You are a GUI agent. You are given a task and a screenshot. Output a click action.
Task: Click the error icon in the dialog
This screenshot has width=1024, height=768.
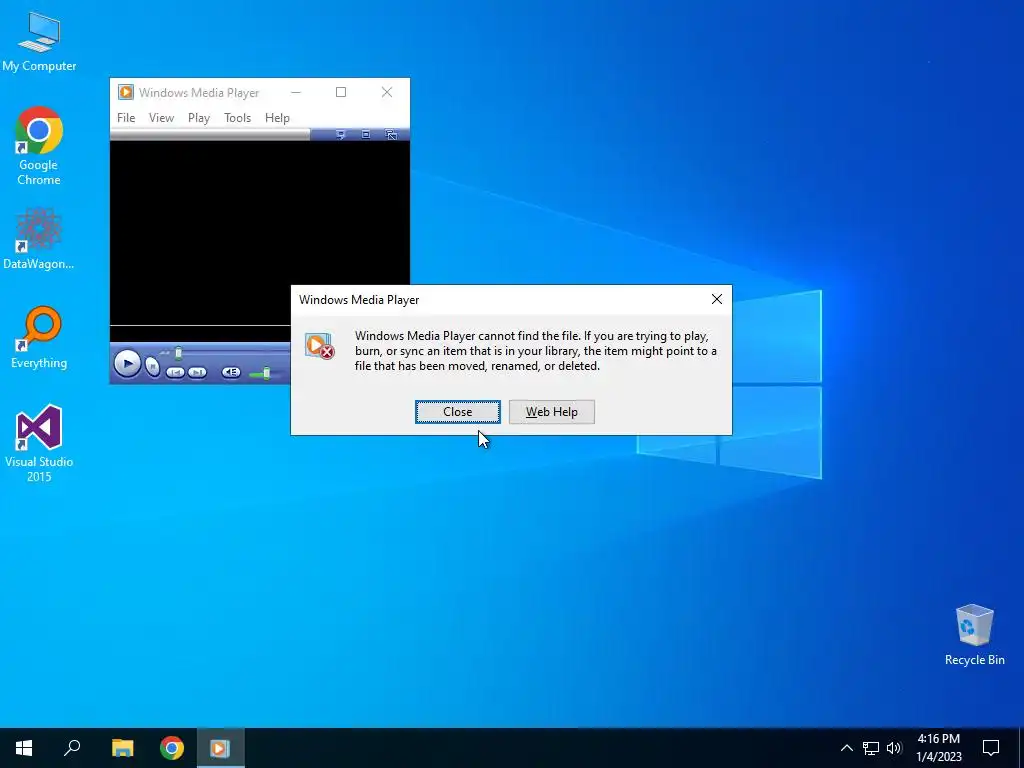tap(320, 345)
